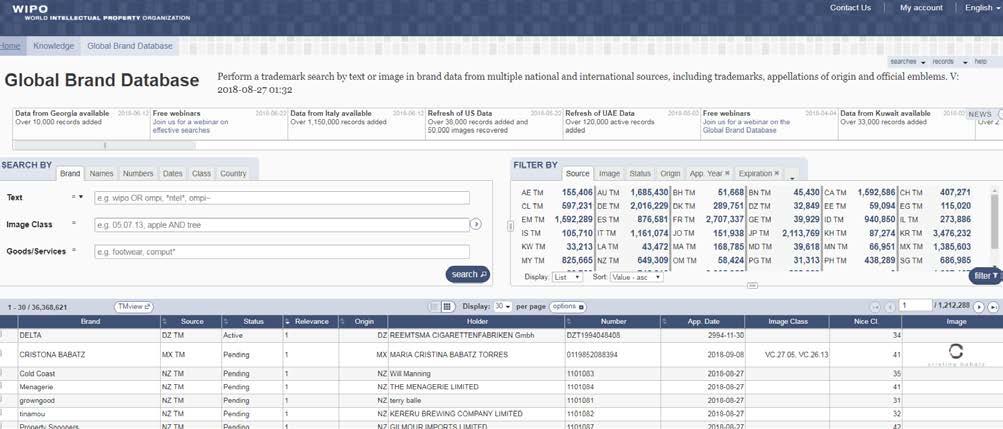Focus the Text search input field
The height and width of the screenshot is (429, 1003).
click(x=281, y=198)
